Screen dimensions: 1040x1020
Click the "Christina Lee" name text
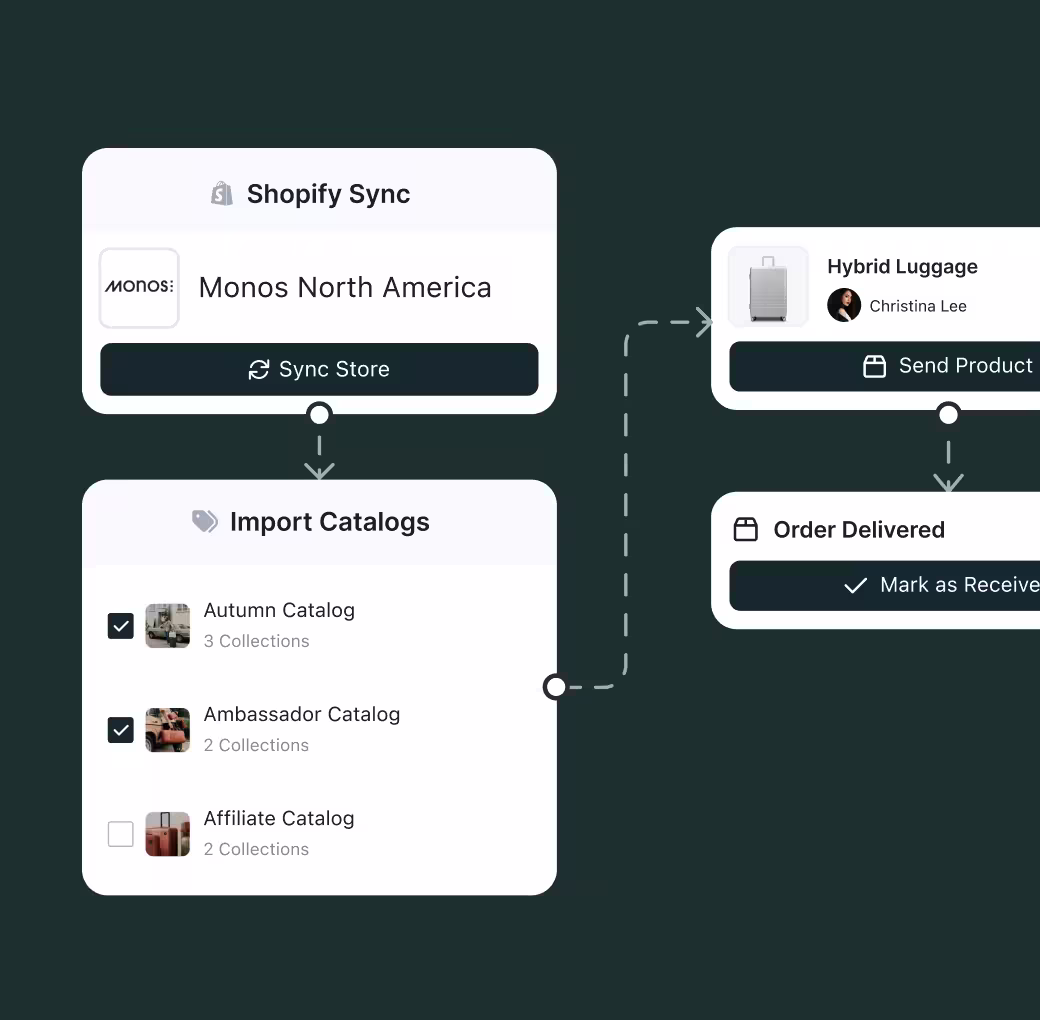click(x=918, y=306)
